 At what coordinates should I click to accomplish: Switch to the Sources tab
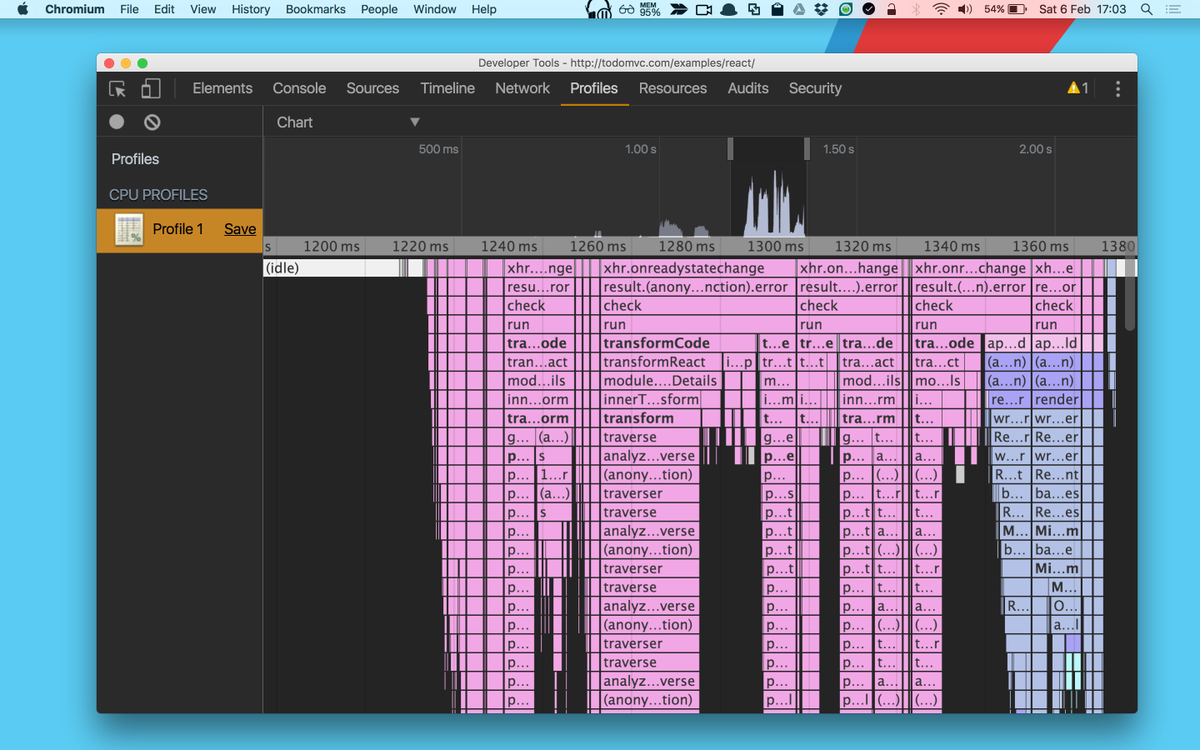(373, 88)
